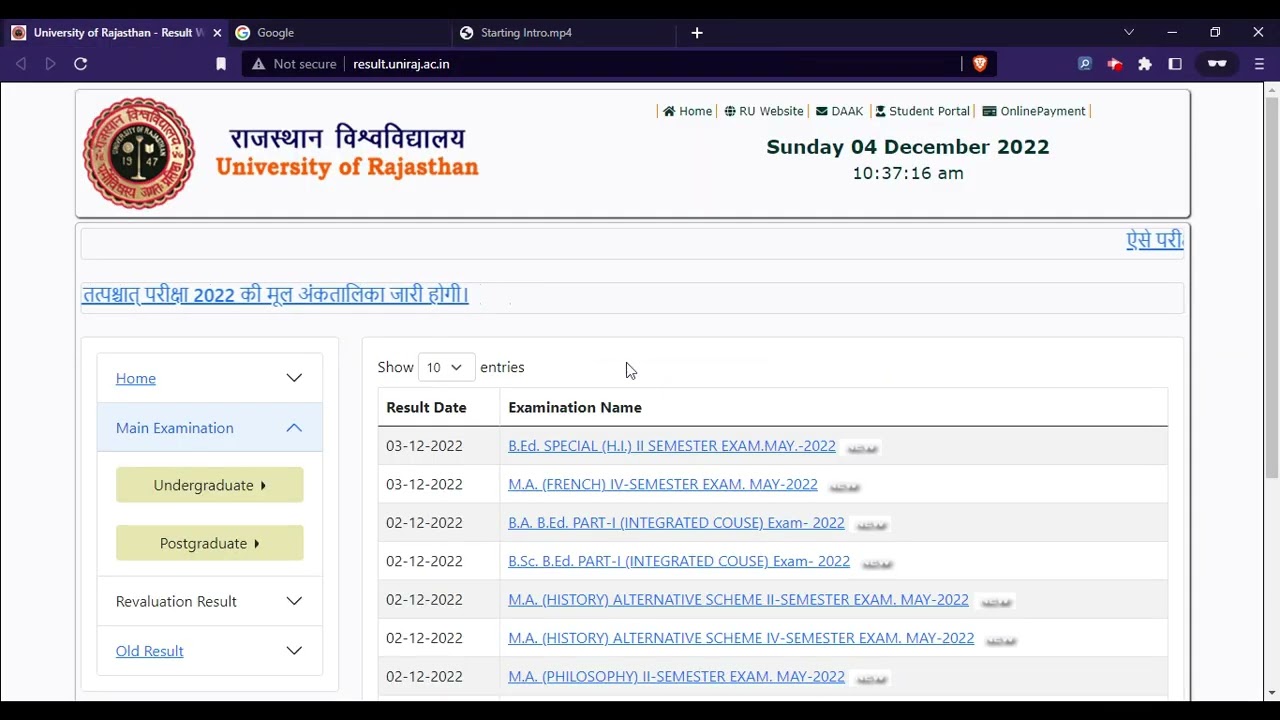Click the Home link in the sidebar
Viewport: 1280px width, 720px height.
click(x=136, y=378)
